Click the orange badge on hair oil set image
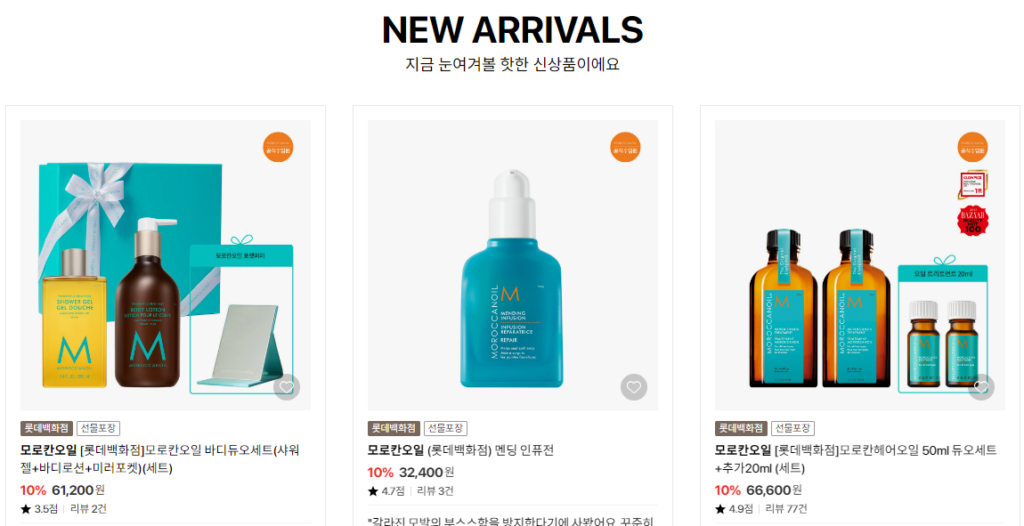The height and width of the screenshot is (526, 1024). coord(973,147)
